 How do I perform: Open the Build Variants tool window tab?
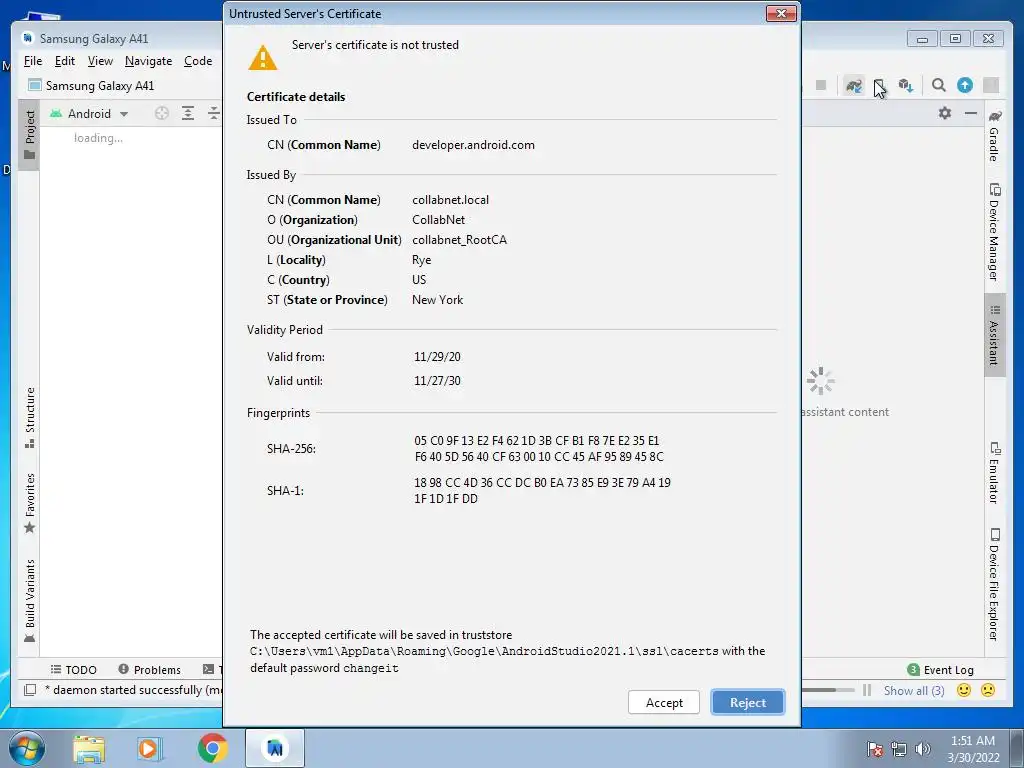(x=29, y=601)
